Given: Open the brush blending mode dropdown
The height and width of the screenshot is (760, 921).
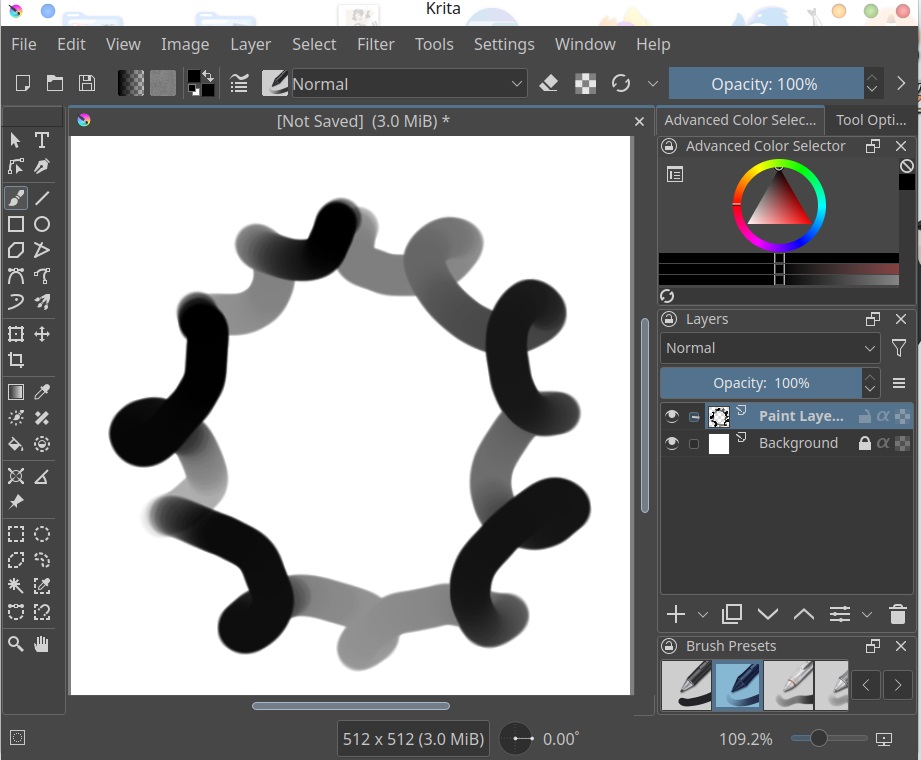Looking at the screenshot, I should coord(408,84).
